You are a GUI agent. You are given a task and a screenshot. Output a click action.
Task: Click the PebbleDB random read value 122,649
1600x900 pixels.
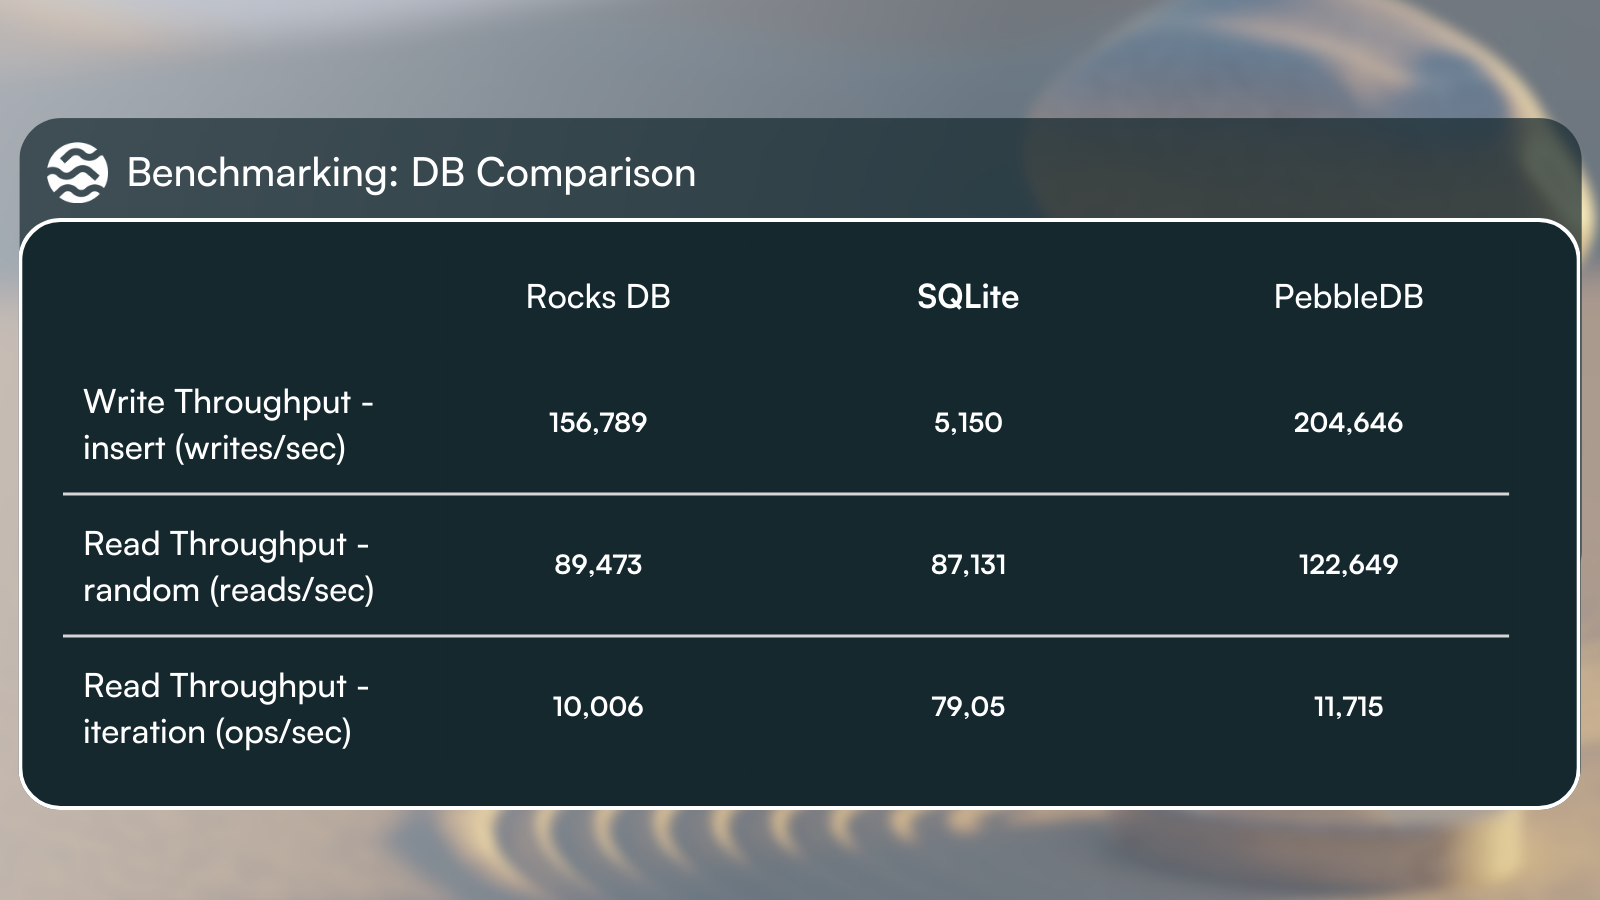(x=1348, y=565)
